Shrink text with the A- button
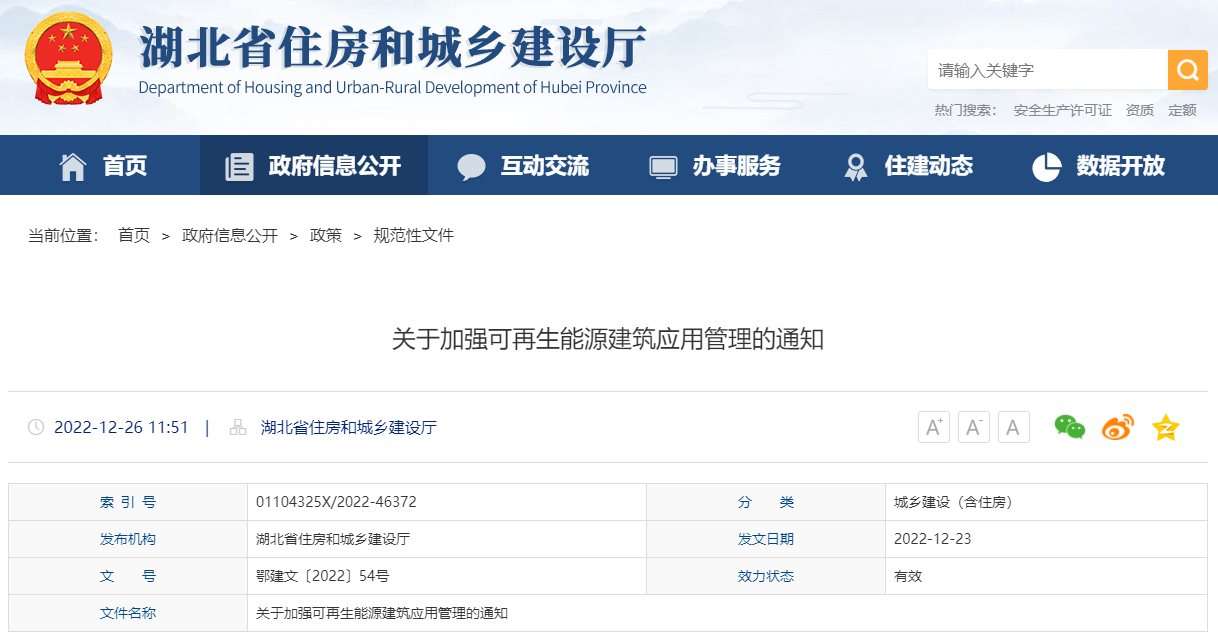 coord(973,426)
